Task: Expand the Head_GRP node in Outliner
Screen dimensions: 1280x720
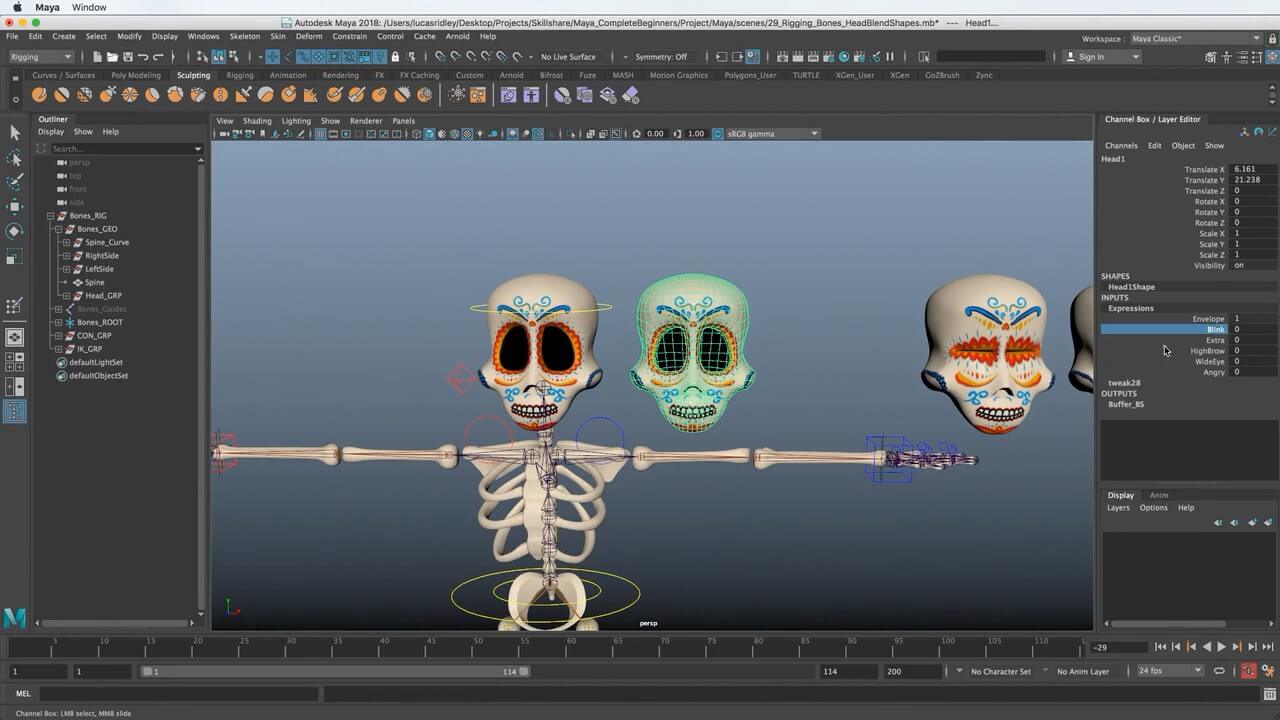Action: coord(66,296)
